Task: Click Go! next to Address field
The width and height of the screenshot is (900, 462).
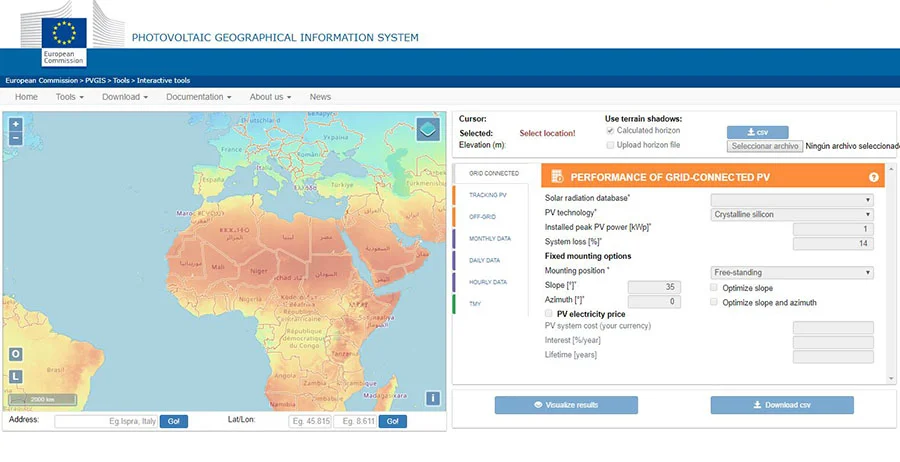Action: pyautogui.click(x=173, y=422)
